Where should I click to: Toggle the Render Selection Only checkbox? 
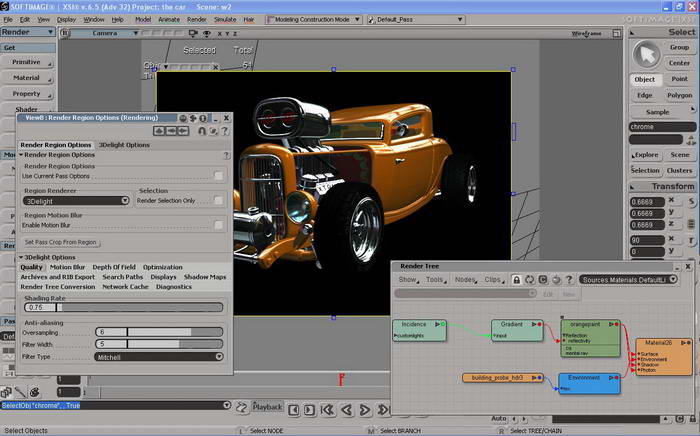click(x=219, y=200)
